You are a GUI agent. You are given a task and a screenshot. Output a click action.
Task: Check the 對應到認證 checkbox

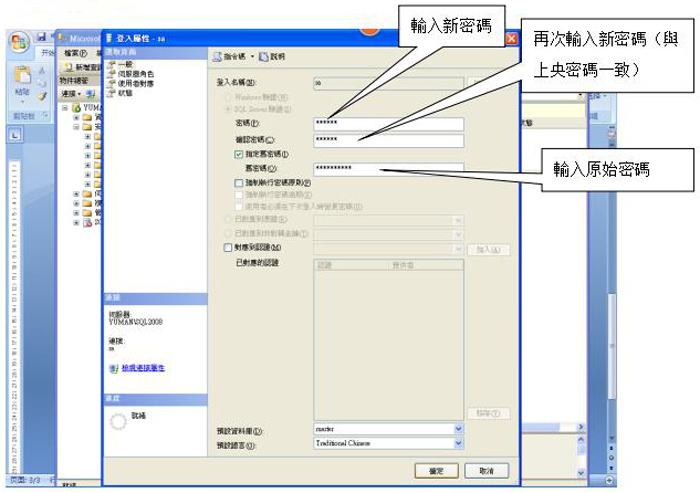[x=226, y=245]
